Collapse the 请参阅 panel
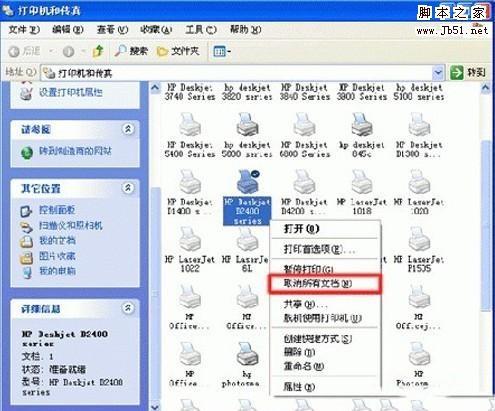This screenshot has height=411, width=495. coord(128,129)
